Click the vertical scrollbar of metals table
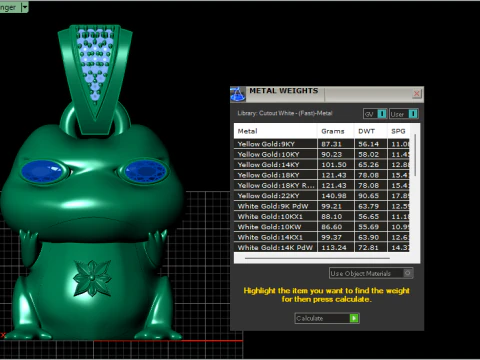The width and height of the screenshot is (480, 360). (415, 155)
